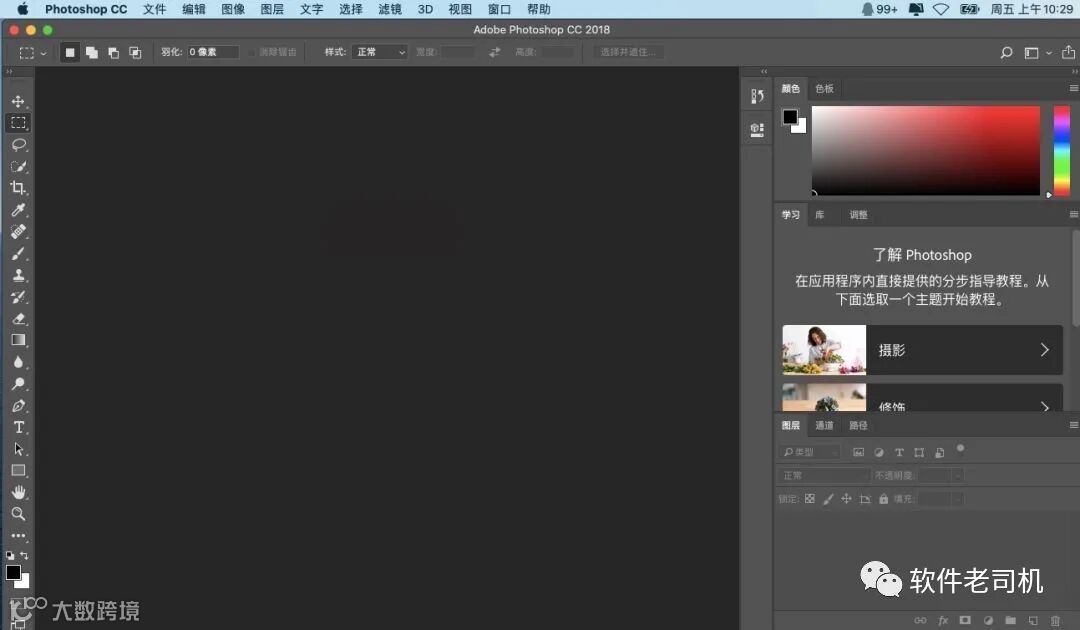
Task: Click the share icon in options bar
Action: pyautogui.click(x=1068, y=52)
